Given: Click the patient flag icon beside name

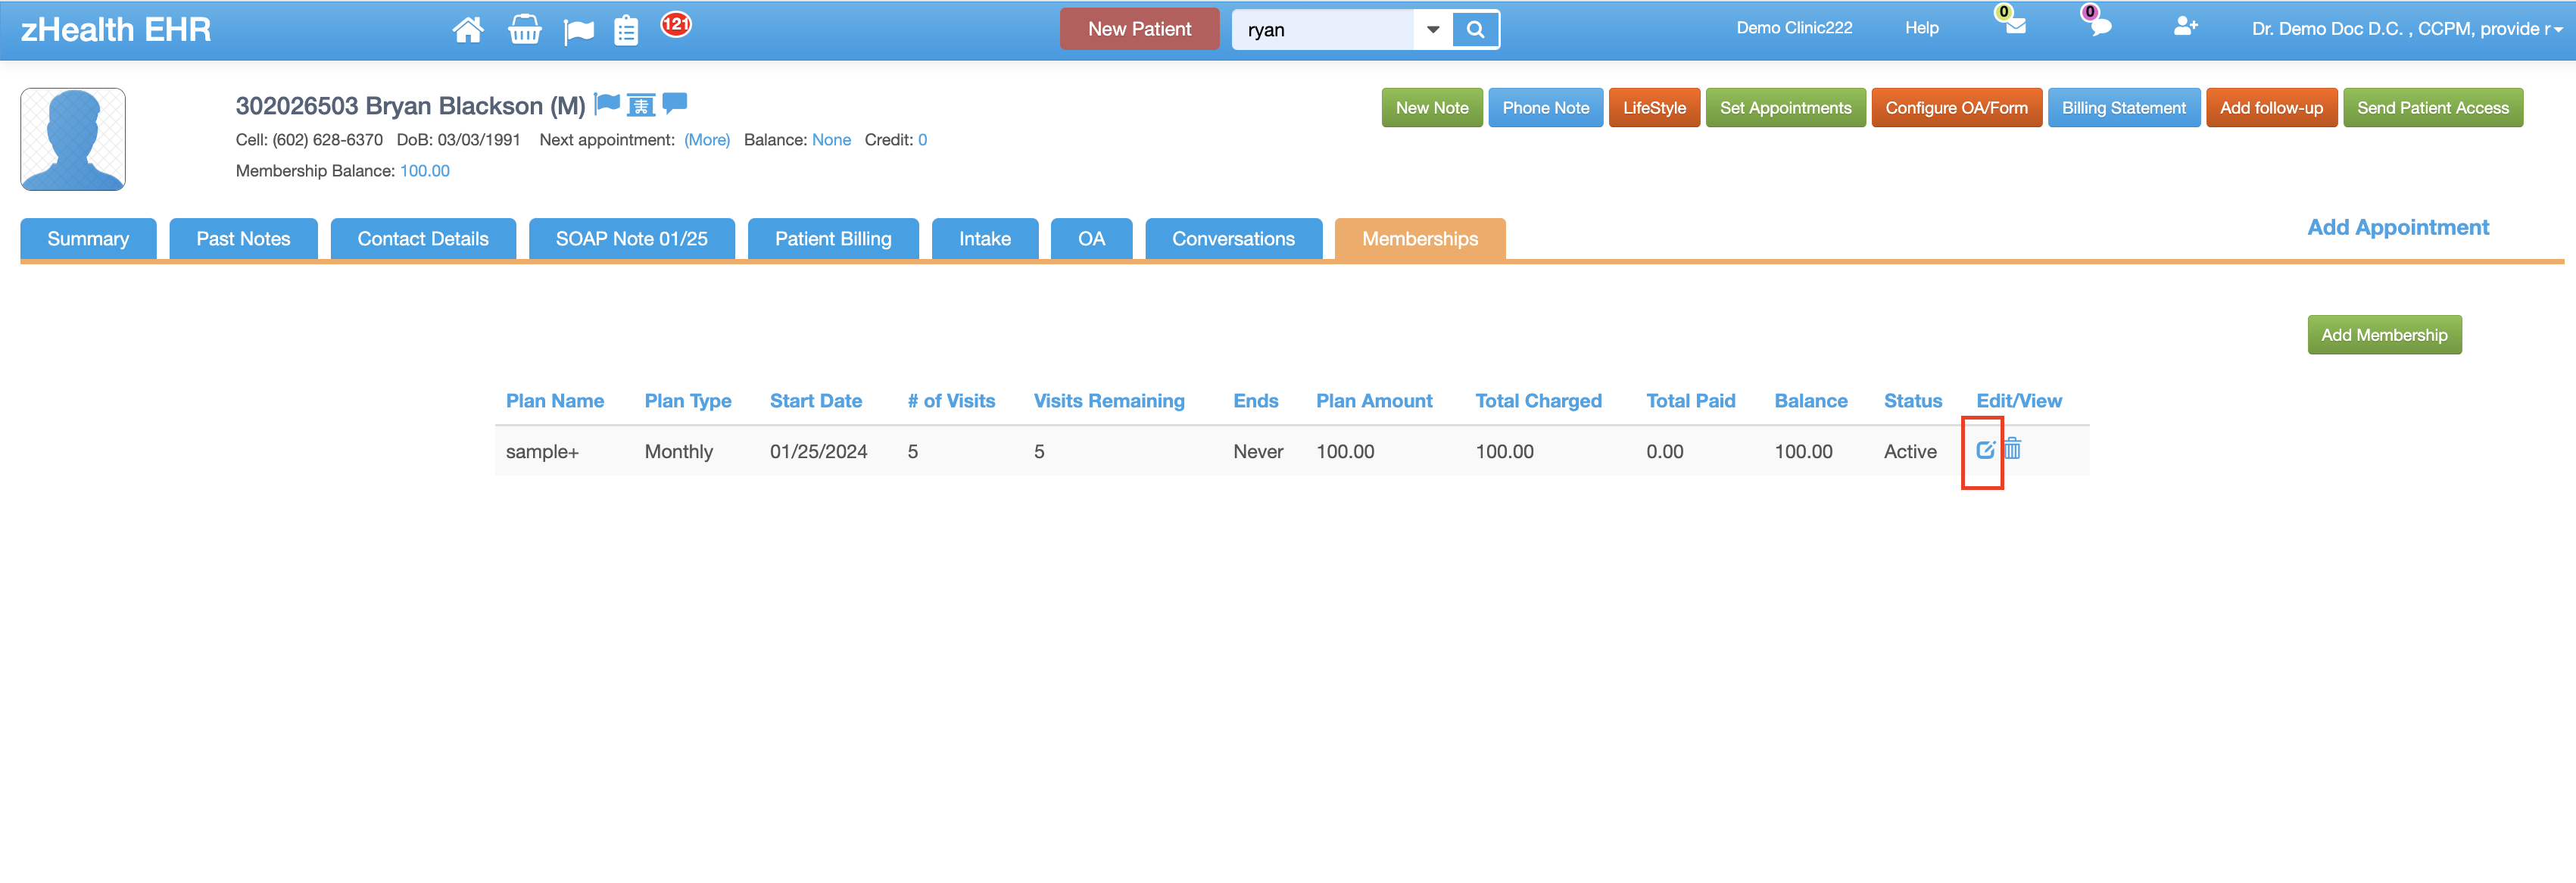Looking at the screenshot, I should 607,103.
